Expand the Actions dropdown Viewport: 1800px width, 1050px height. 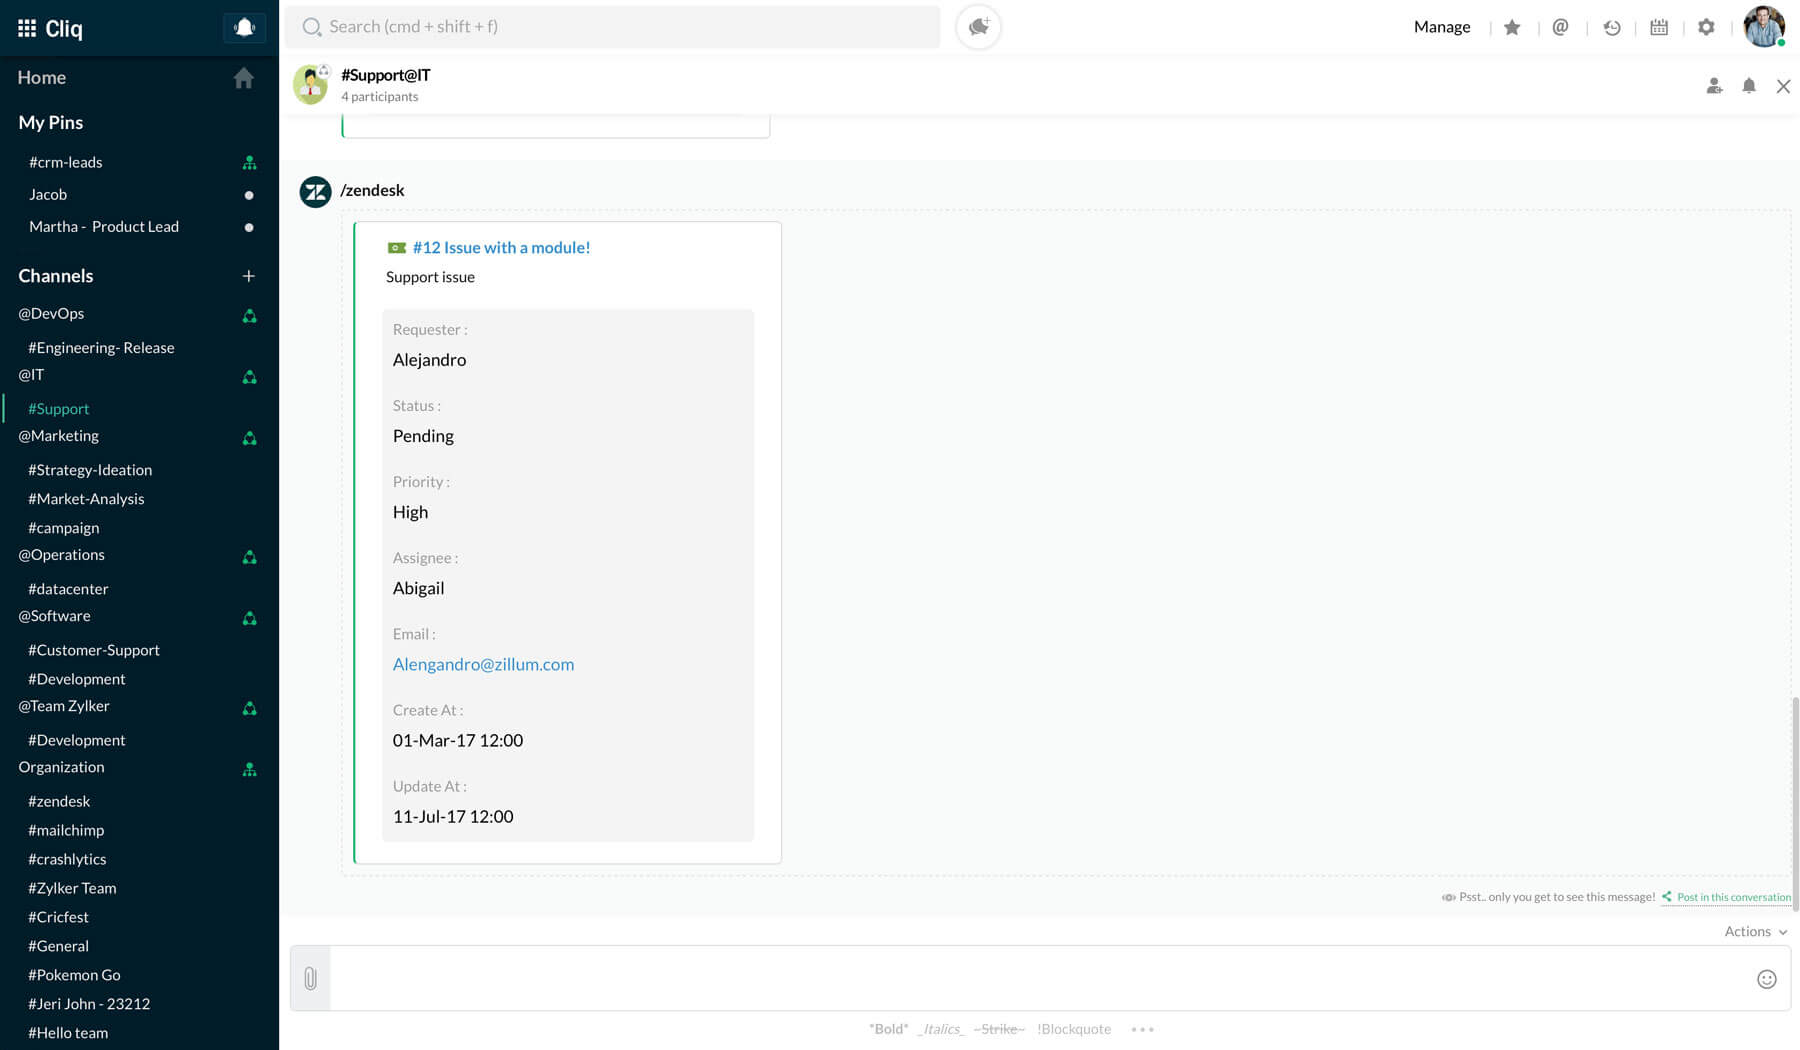click(x=1755, y=931)
